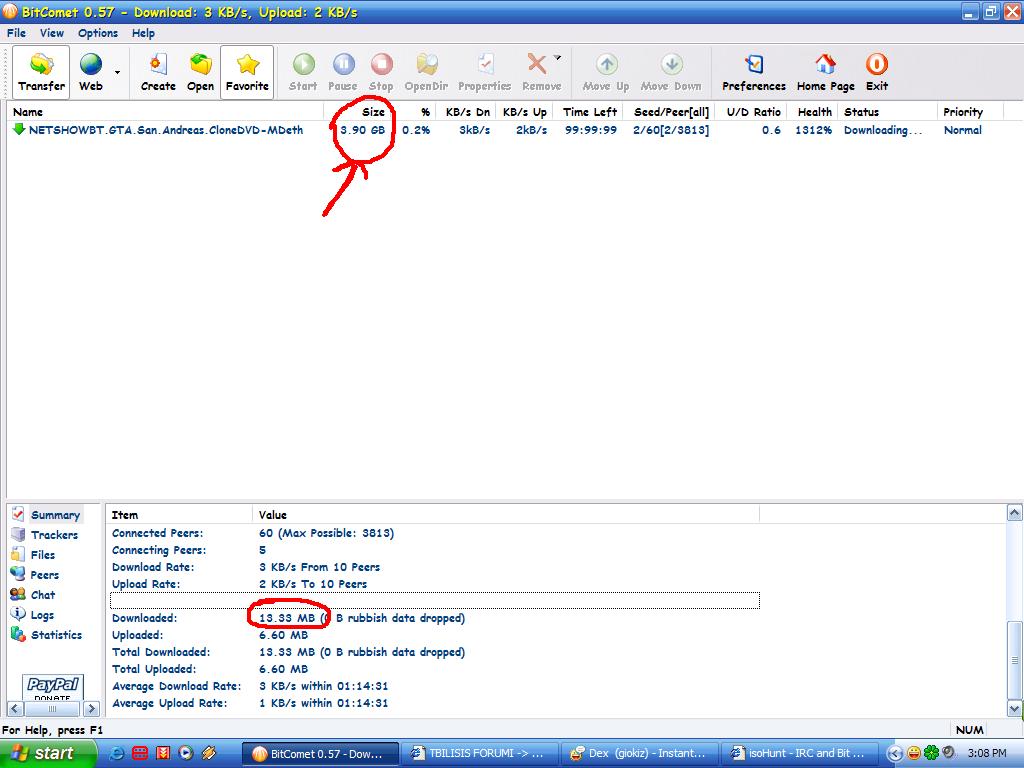Open the Help menu

coord(143,33)
